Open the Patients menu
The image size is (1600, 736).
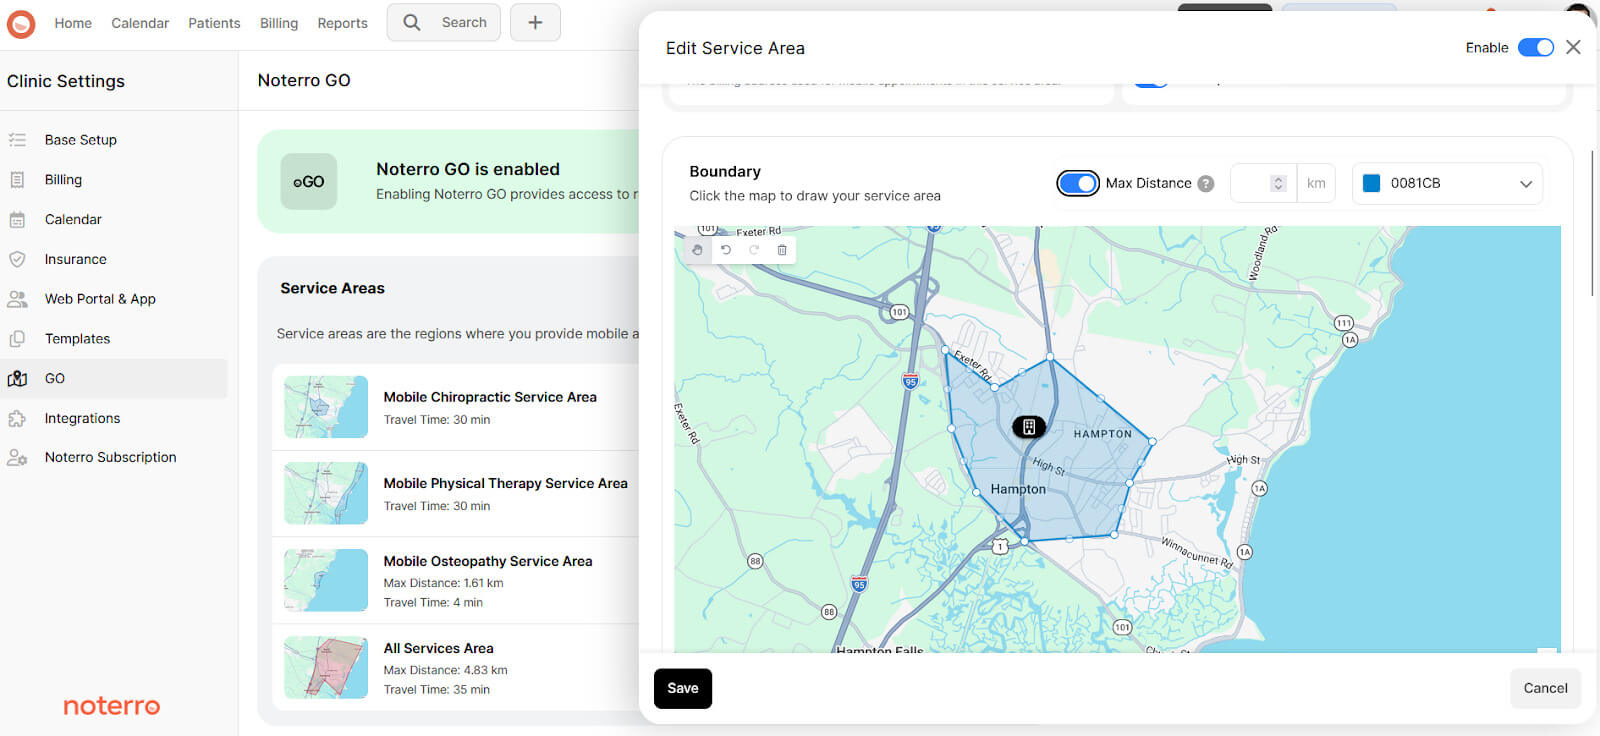tap(214, 23)
